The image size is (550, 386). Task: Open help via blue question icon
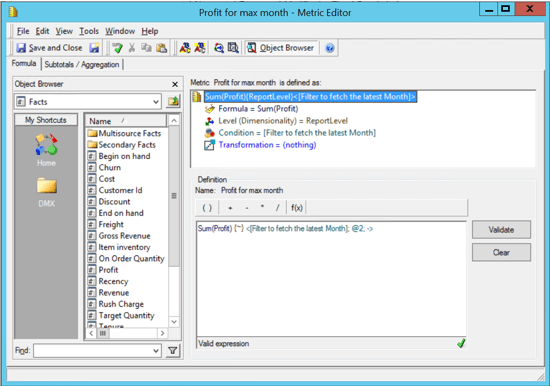330,48
